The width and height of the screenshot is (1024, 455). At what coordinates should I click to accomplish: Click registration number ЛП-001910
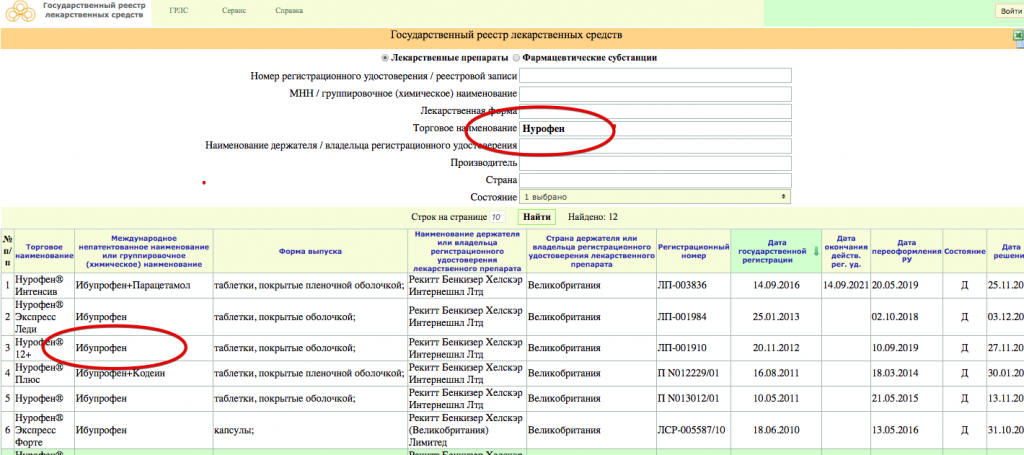click(682, 348)
